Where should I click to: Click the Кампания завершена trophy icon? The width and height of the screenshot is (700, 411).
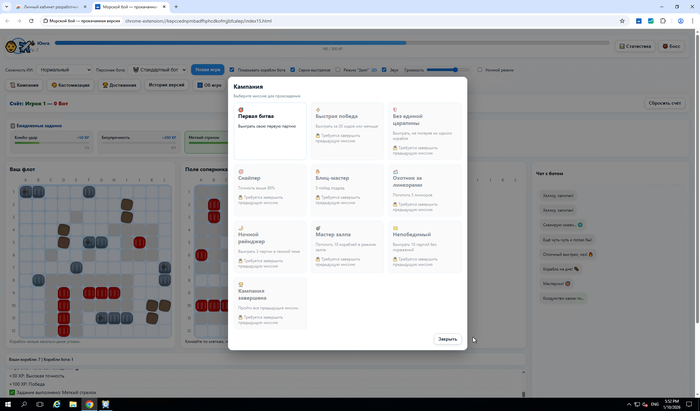(241, 285)
